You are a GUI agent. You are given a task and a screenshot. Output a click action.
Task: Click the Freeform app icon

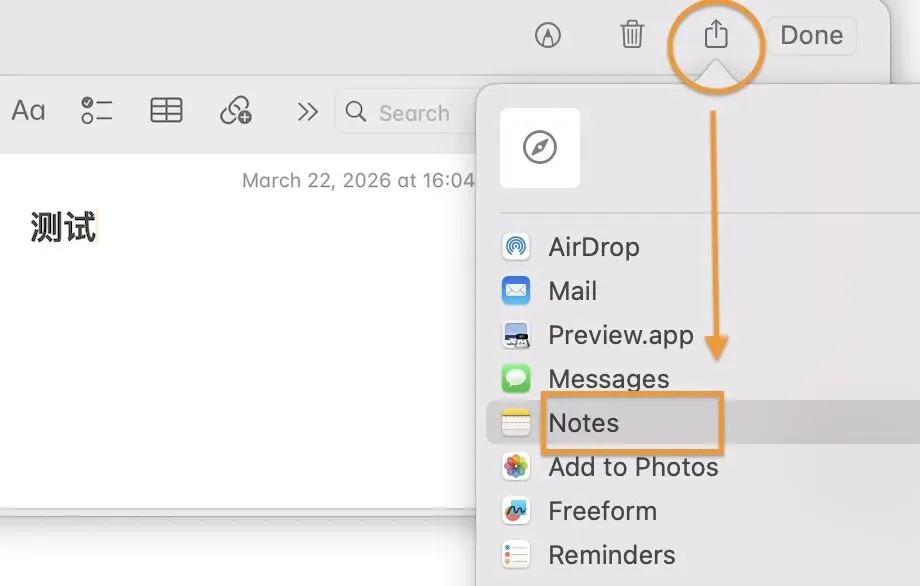point(516,510)
